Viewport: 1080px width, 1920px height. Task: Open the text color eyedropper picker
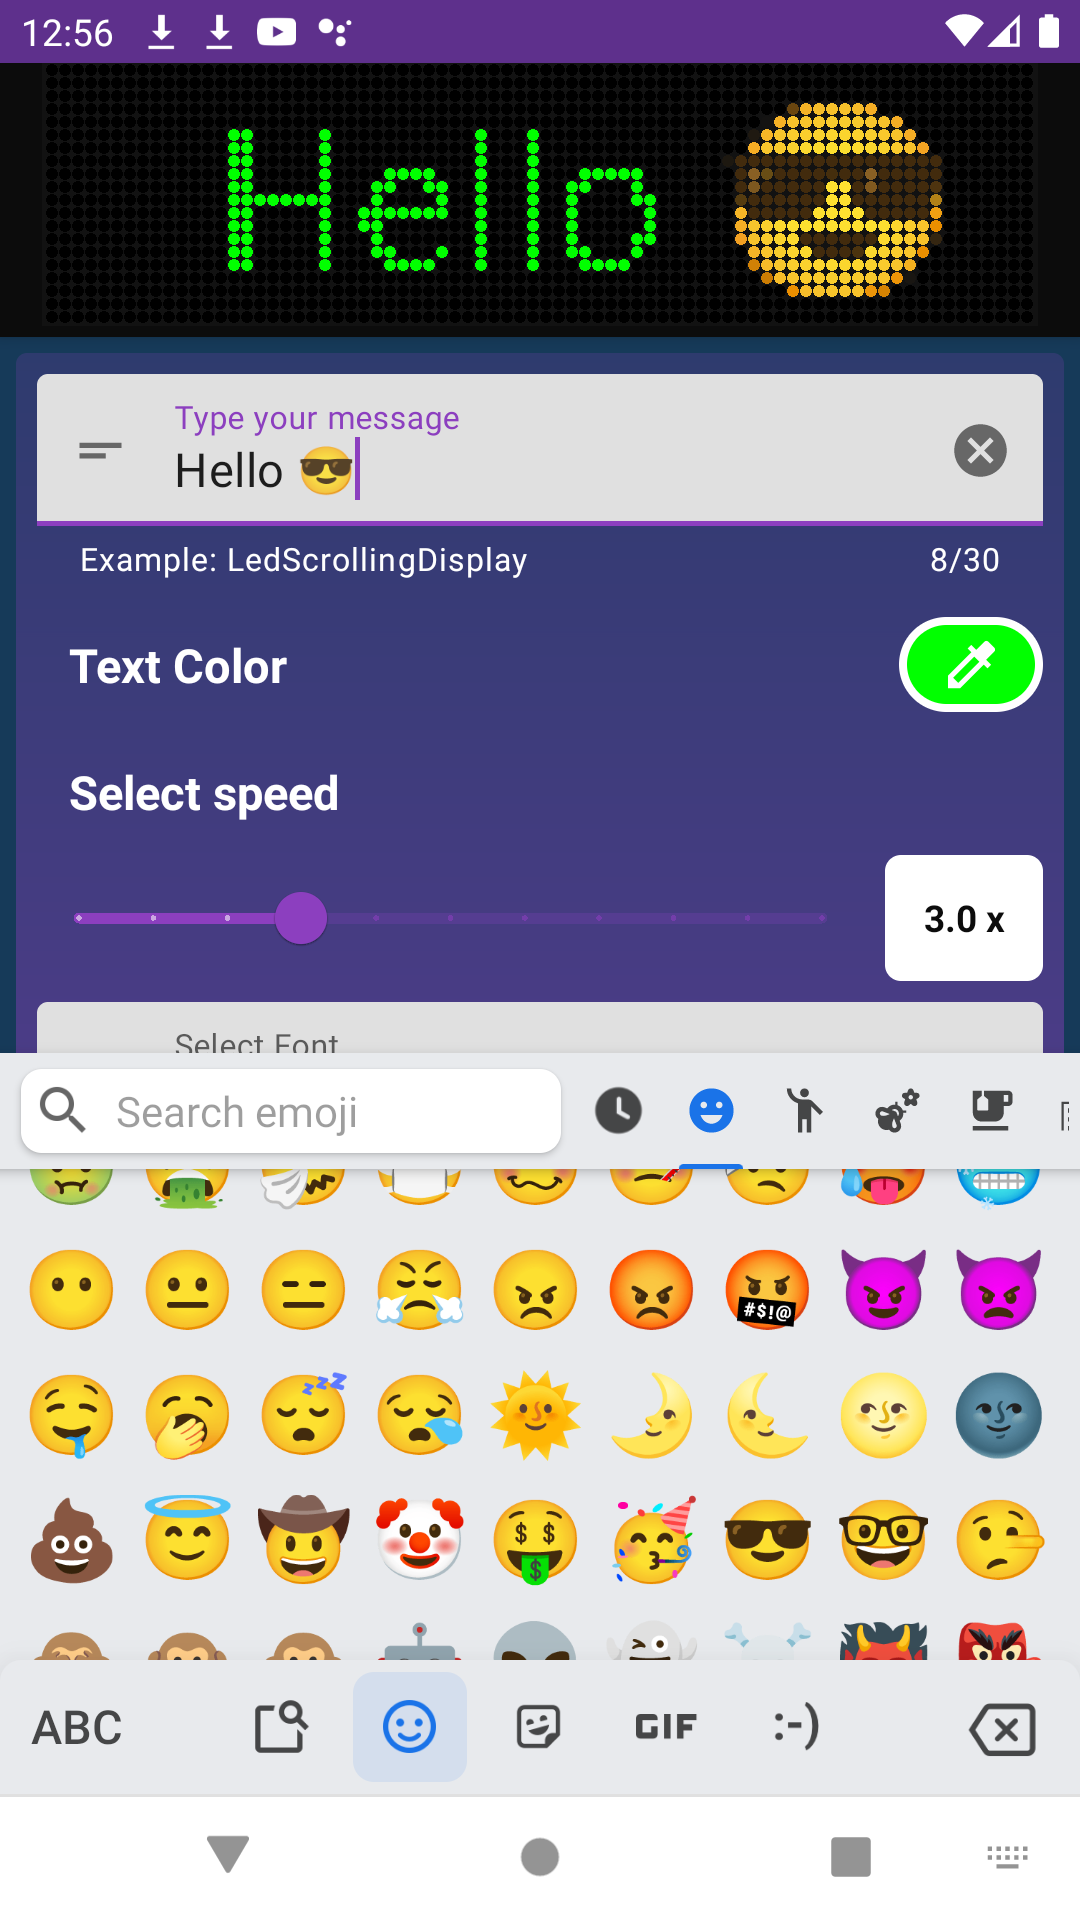point(970,665)
